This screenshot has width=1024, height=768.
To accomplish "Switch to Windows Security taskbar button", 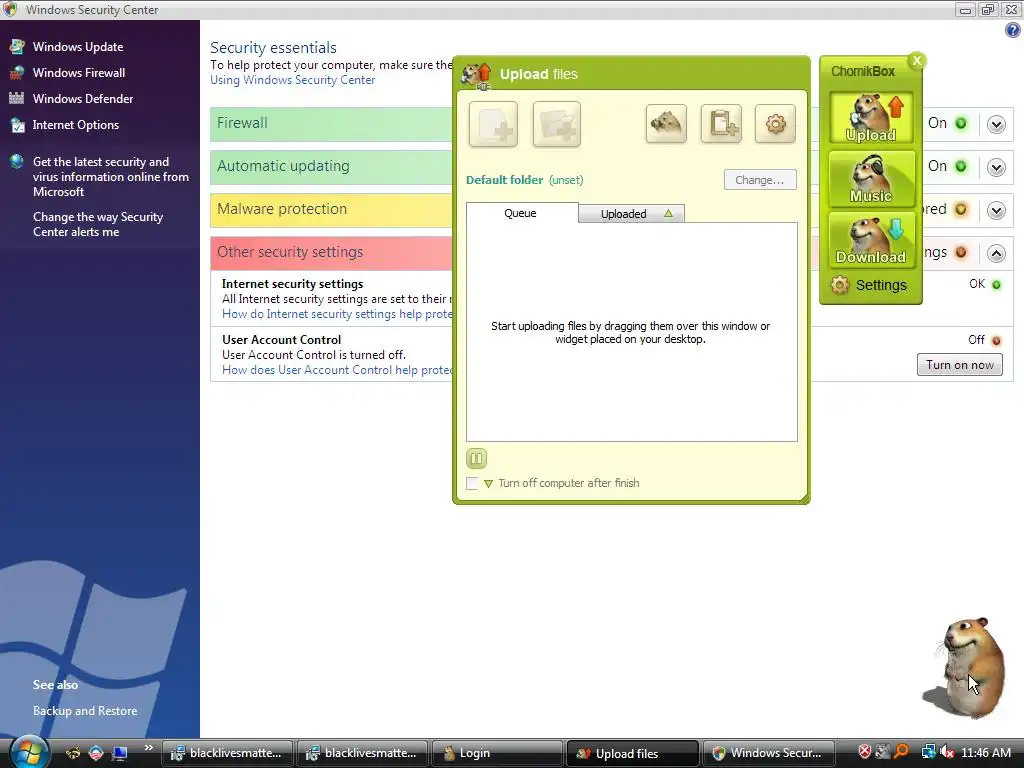I will [x=768, y=753].
